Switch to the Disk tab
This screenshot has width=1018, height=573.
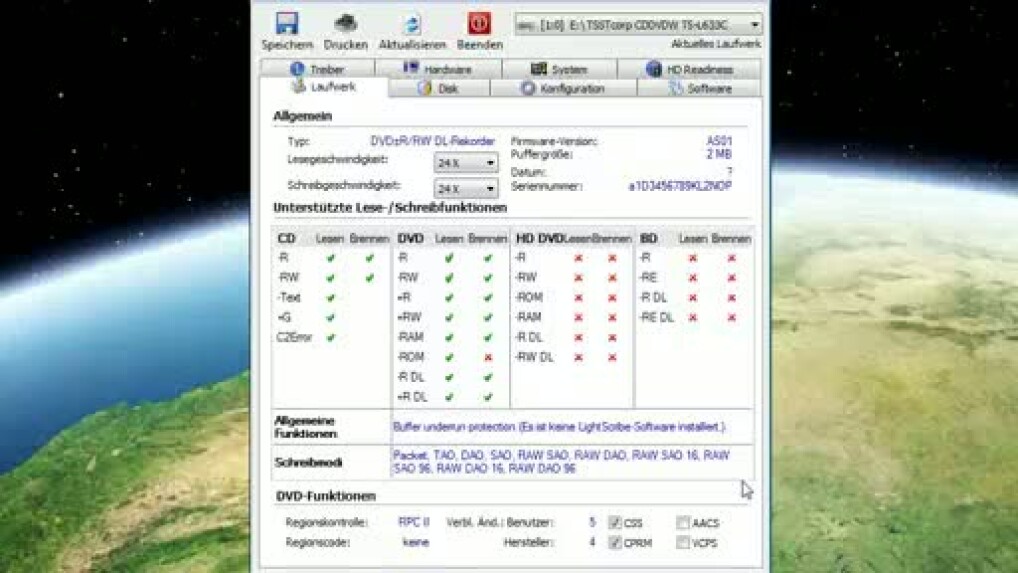[x=438, y=88]
